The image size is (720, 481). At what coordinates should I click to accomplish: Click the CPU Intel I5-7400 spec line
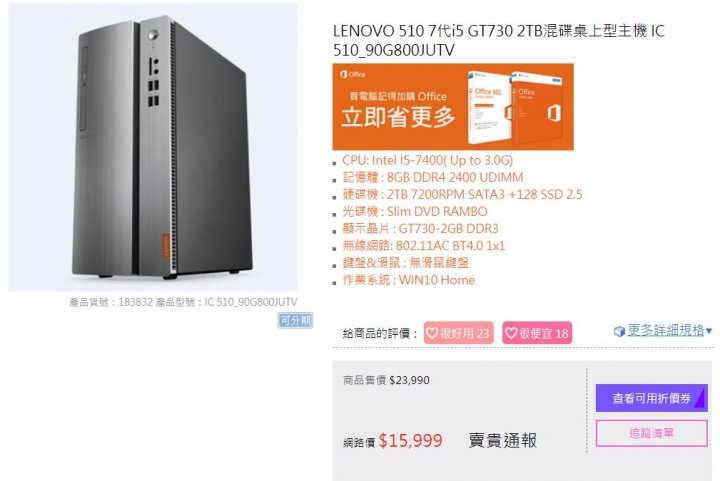pyautogui.click(x=428, y=160)
